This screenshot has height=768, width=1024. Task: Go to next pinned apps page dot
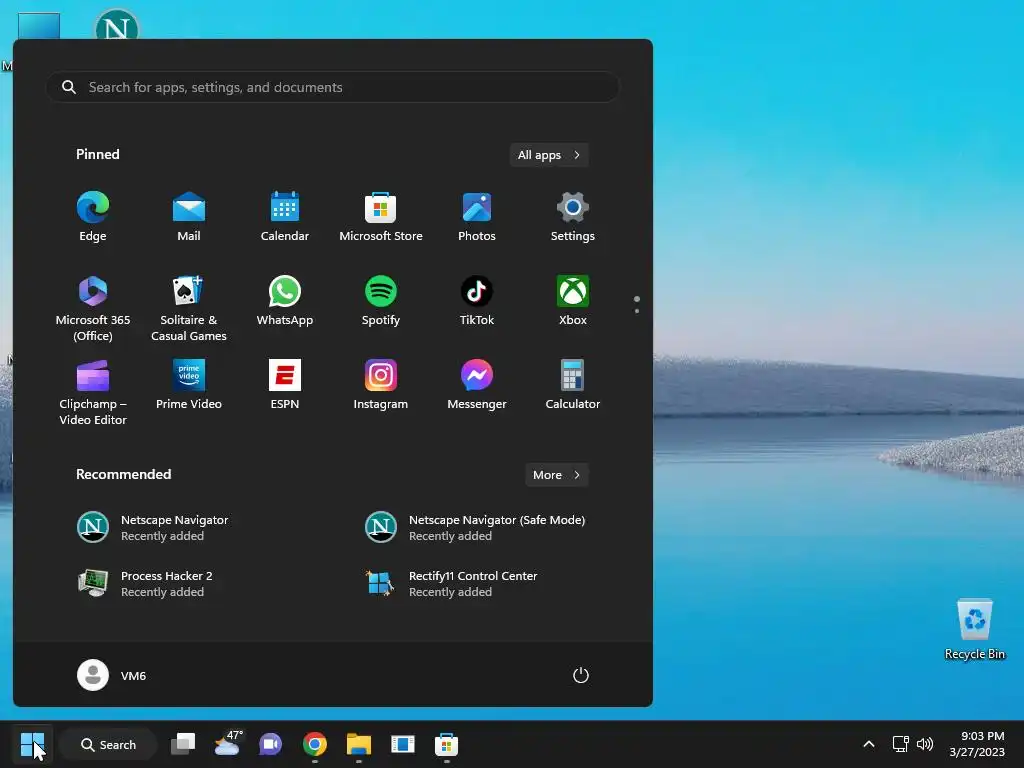pos(637,311)
